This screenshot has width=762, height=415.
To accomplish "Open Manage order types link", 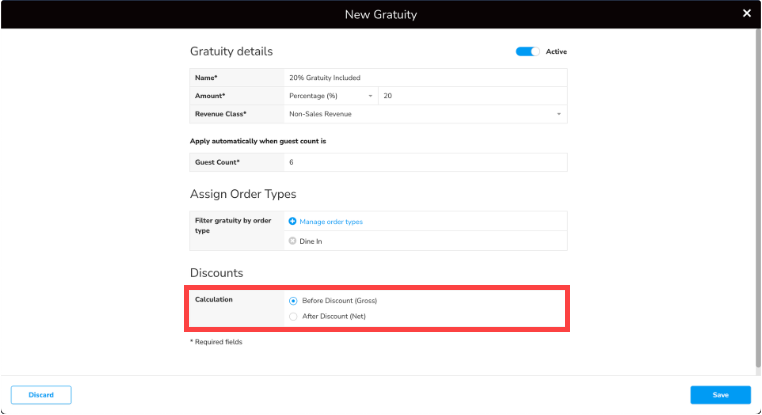I will (331, 221).
